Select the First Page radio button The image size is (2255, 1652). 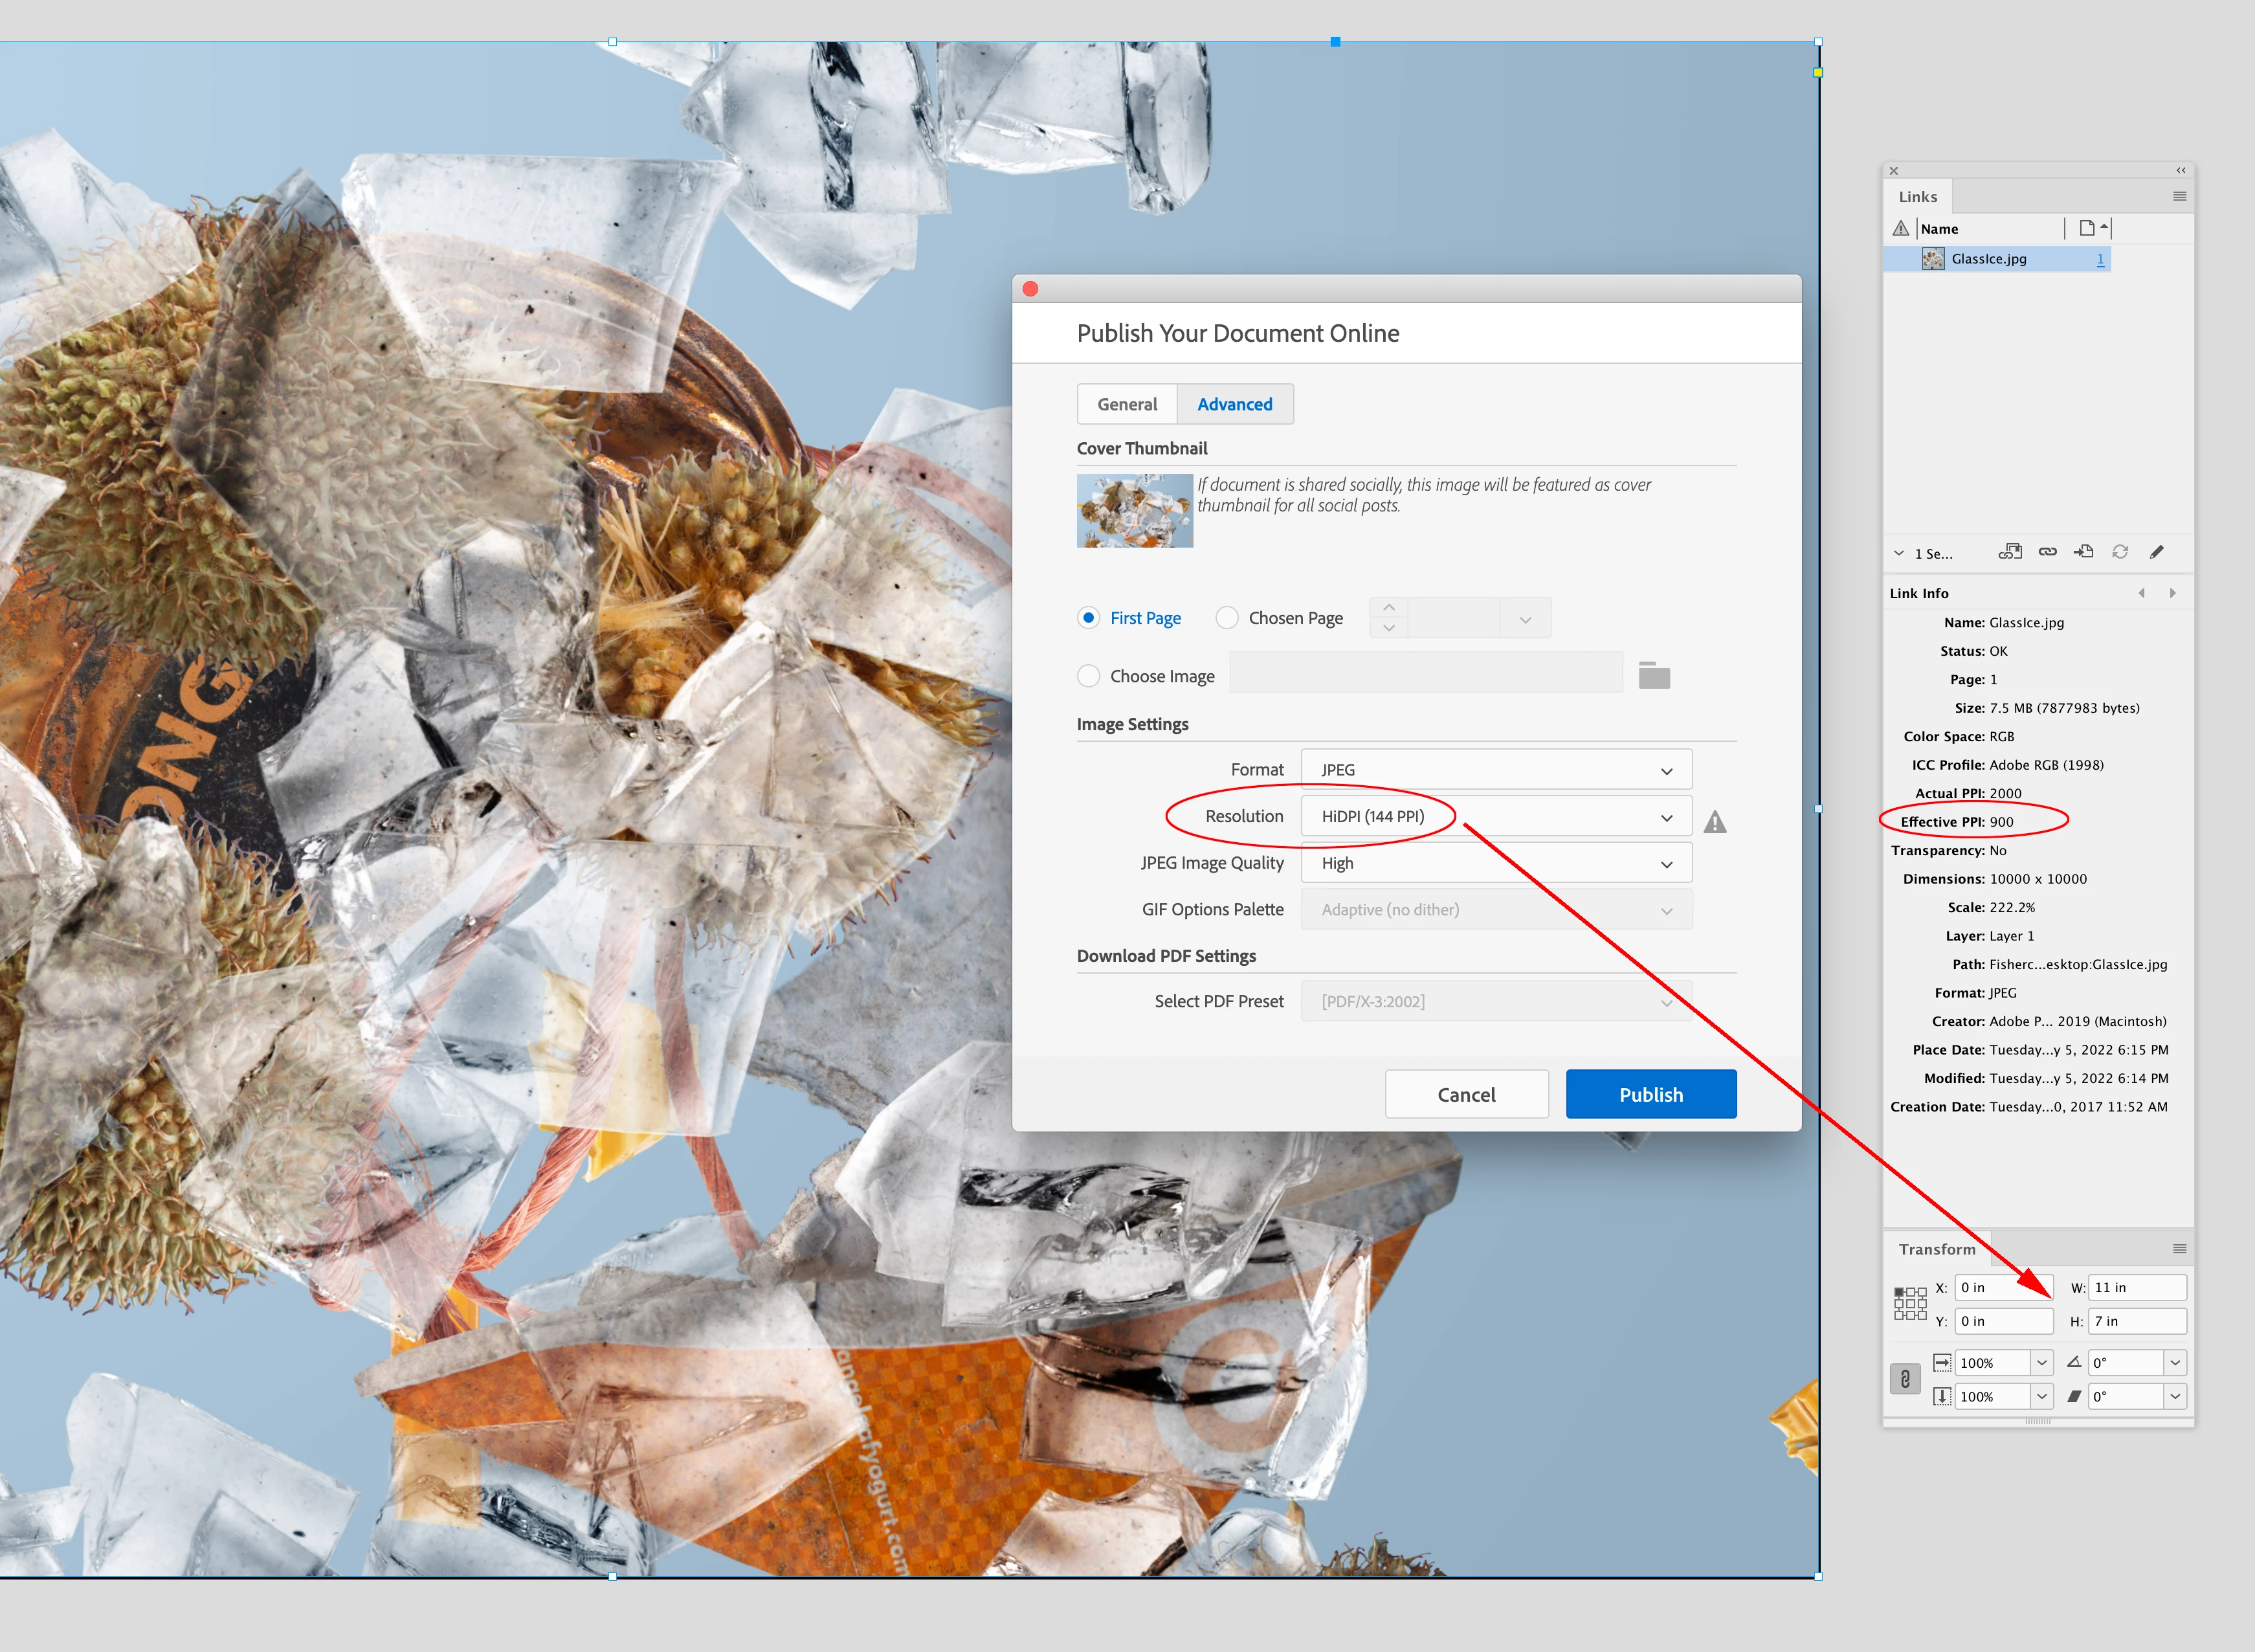(x=1089, y=618)
